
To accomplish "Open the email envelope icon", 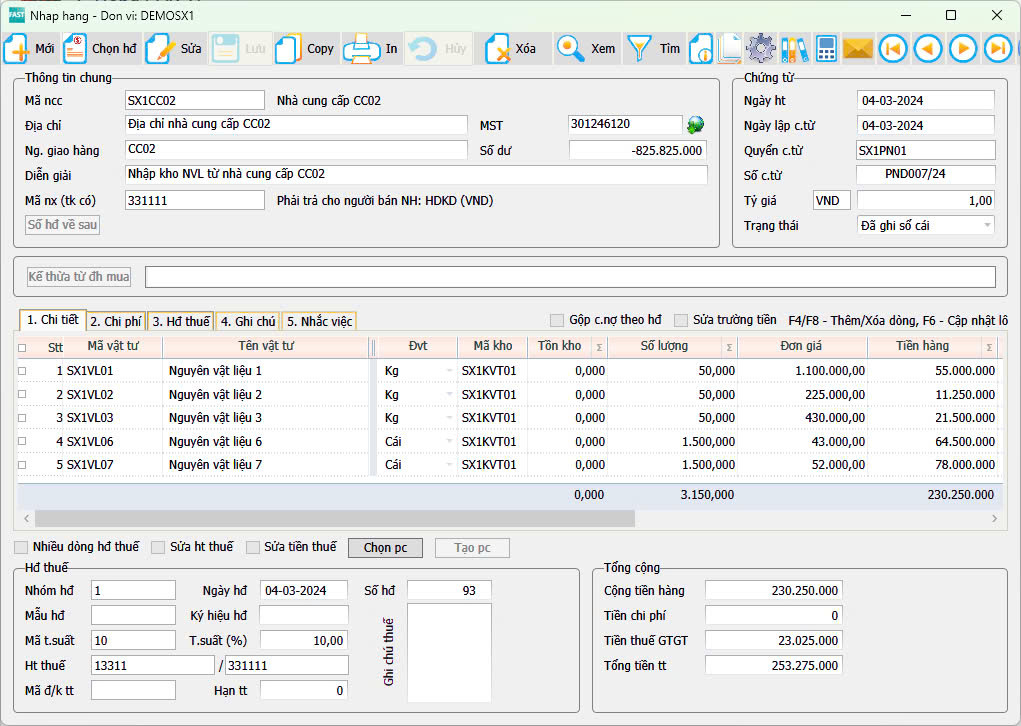I will point(857,48).
